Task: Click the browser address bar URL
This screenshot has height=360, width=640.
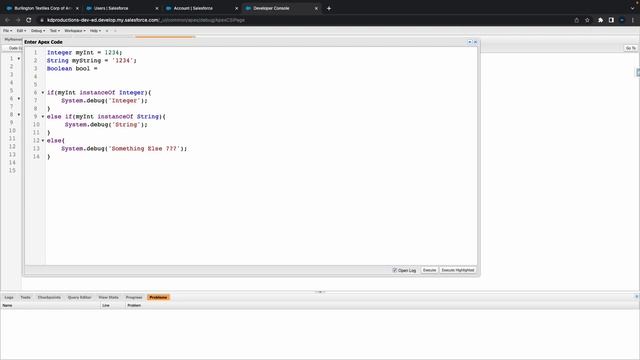Action: pyautogui.click(x=146, y=20)
